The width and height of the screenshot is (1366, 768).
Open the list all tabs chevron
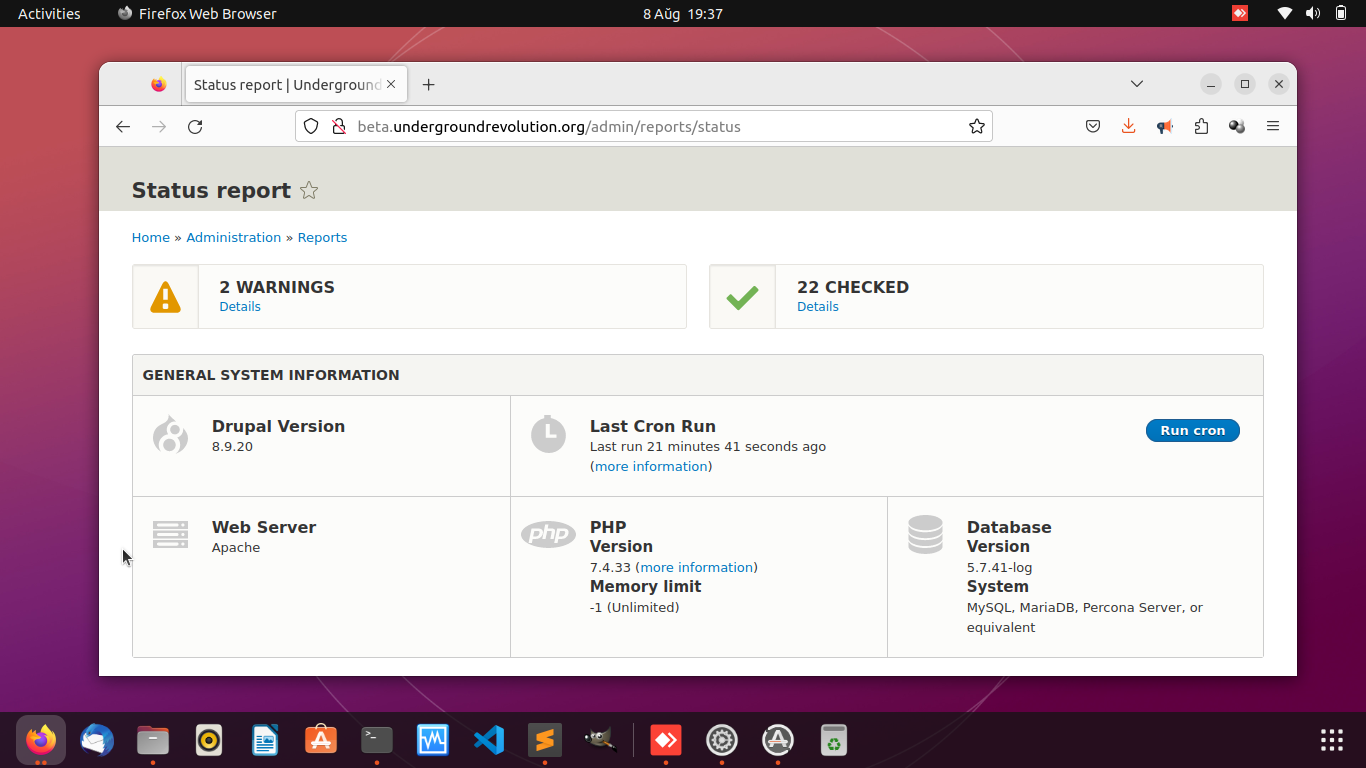1137,84
